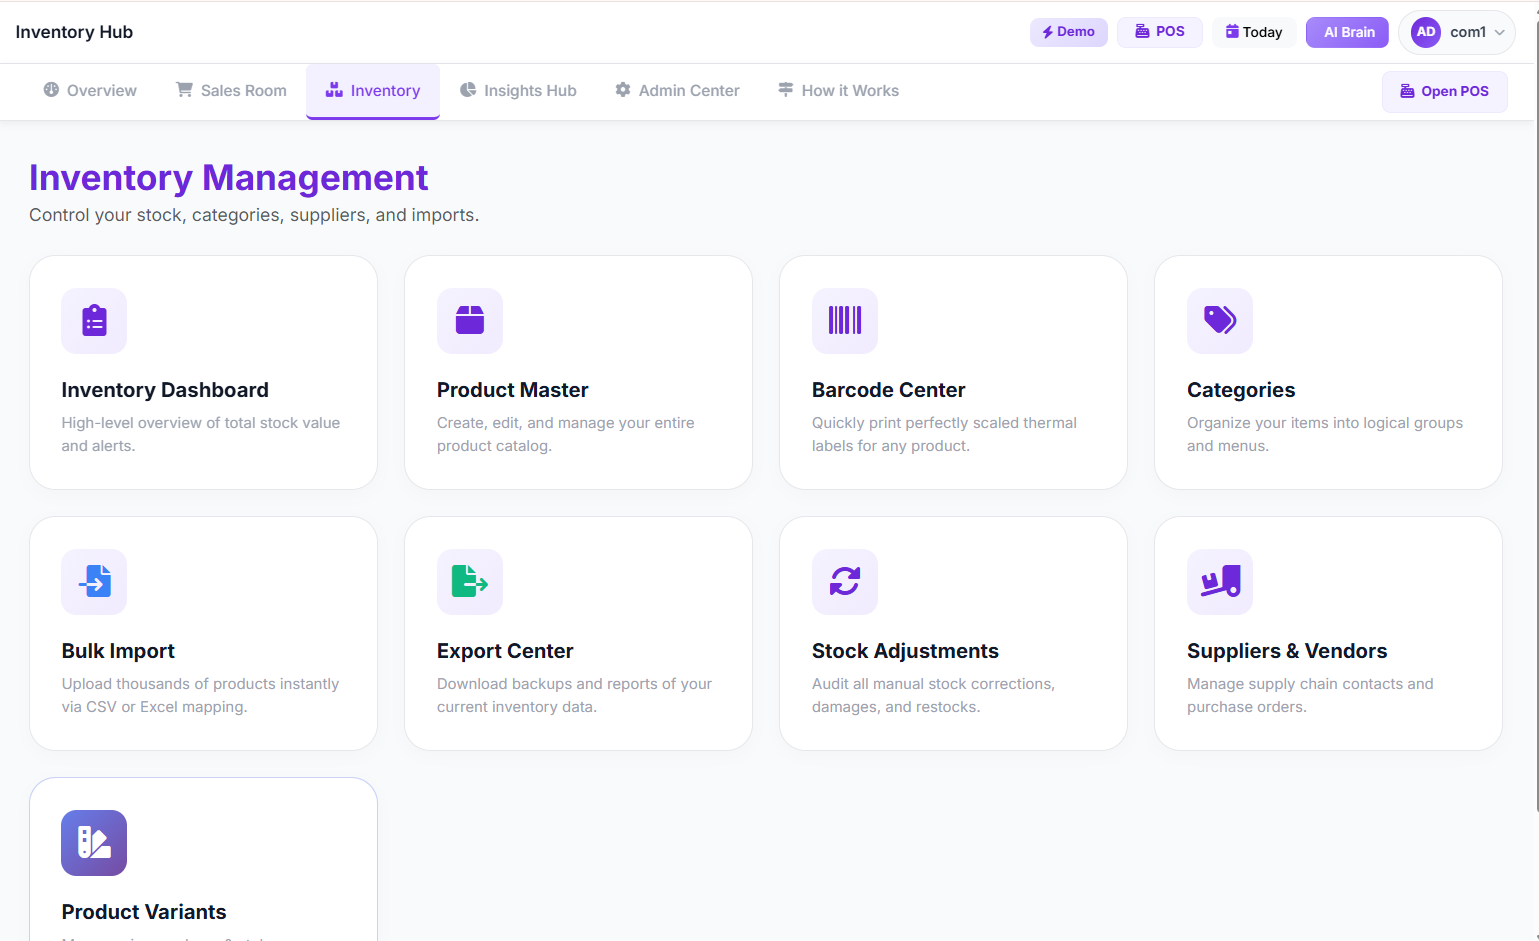Open the Product Master card title
This screenshot has width=1539, height=941.
(512, 390)
